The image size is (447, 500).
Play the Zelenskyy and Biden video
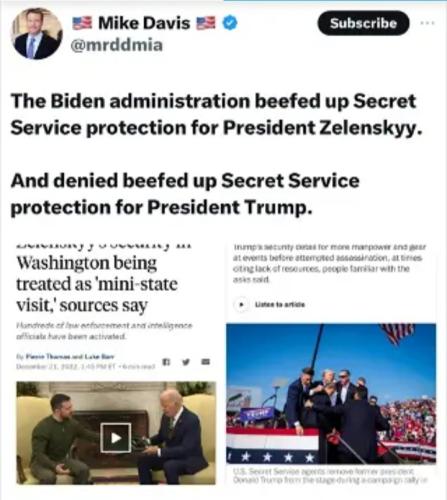point(116,438)
